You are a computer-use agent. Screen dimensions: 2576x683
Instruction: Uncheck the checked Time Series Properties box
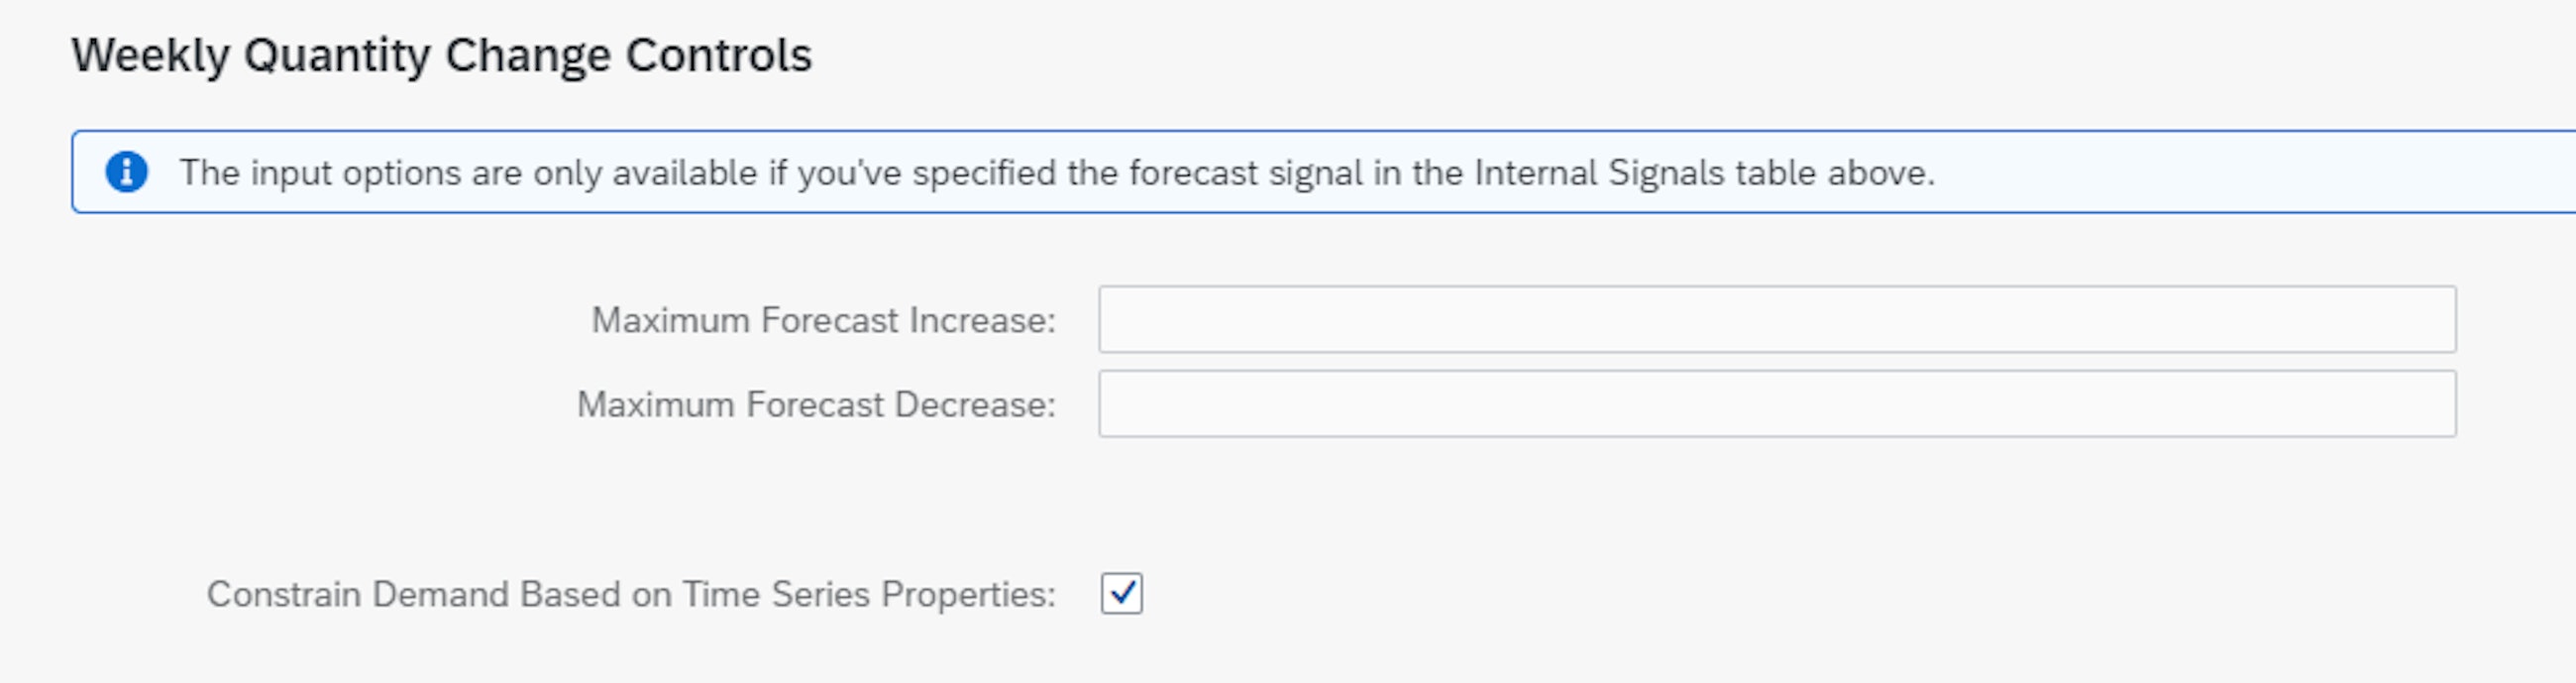click(1121, 594)
